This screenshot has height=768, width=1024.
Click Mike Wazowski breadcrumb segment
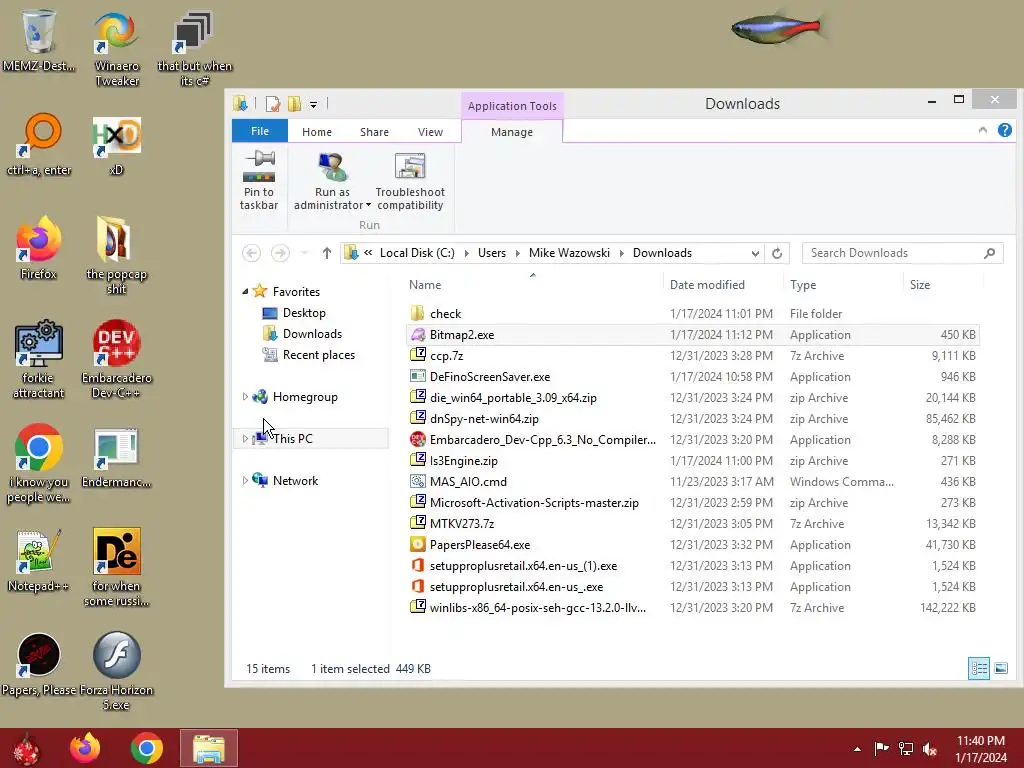[569, 253]
